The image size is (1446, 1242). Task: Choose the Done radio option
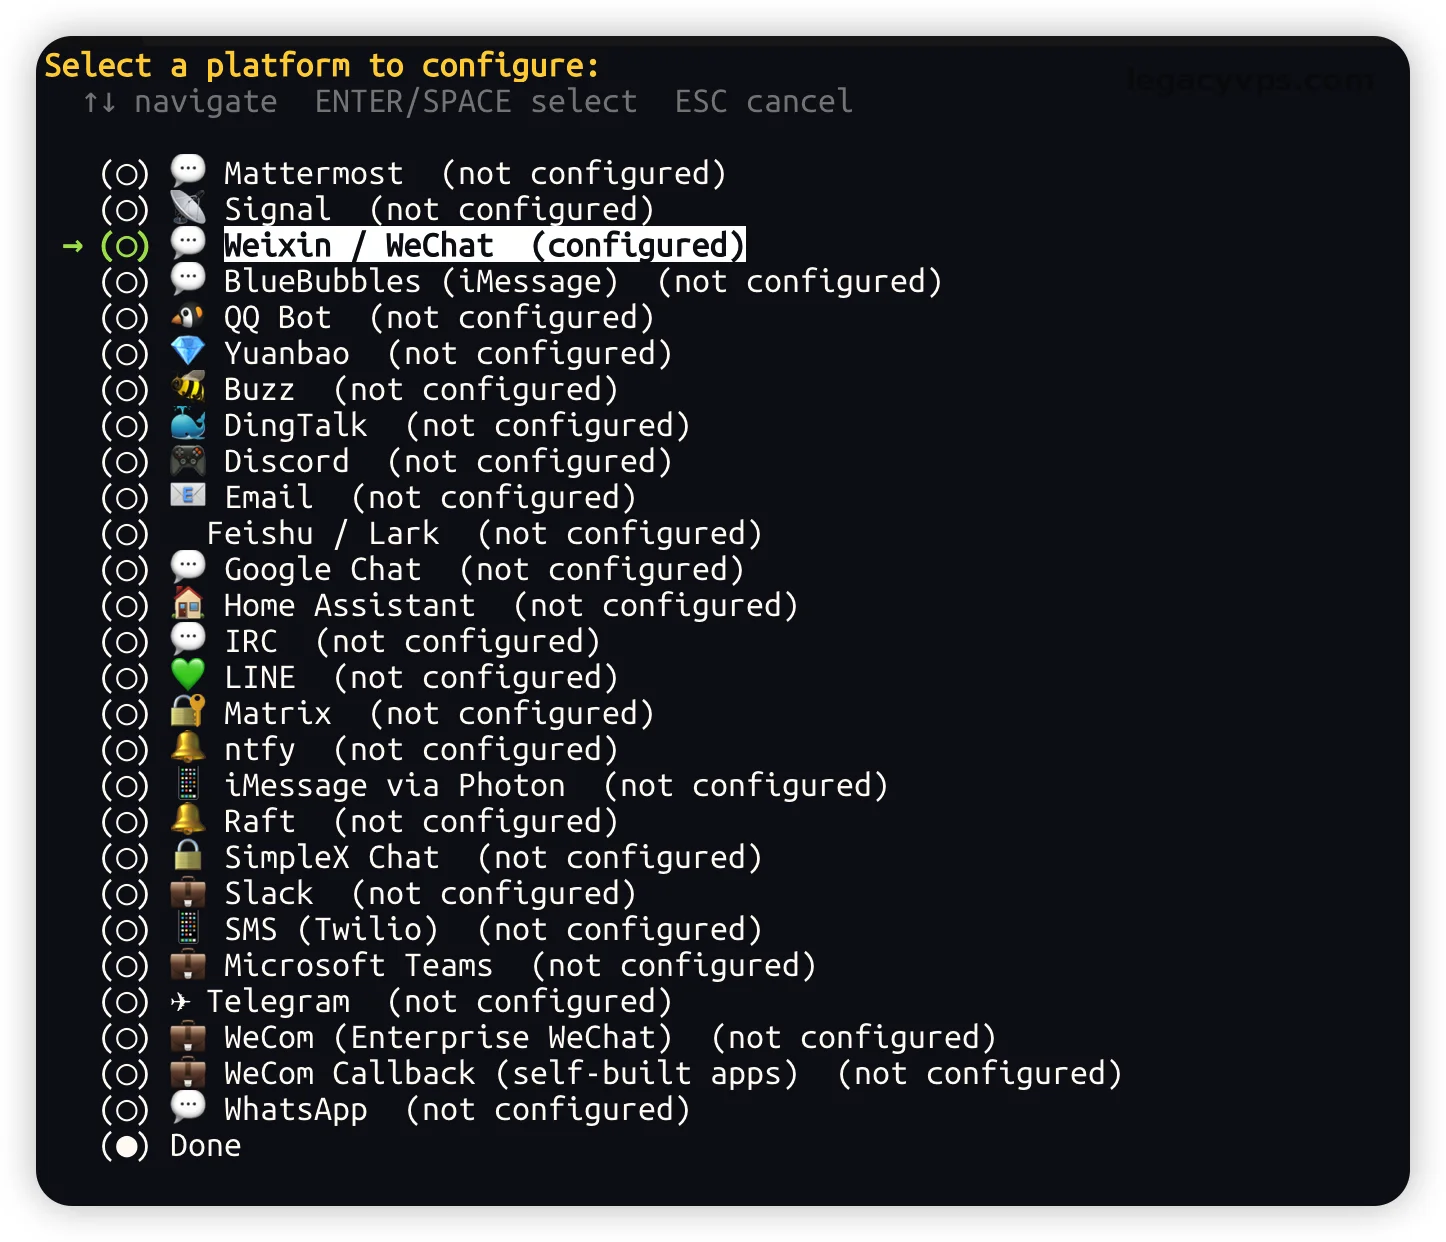pos(125,1146)
